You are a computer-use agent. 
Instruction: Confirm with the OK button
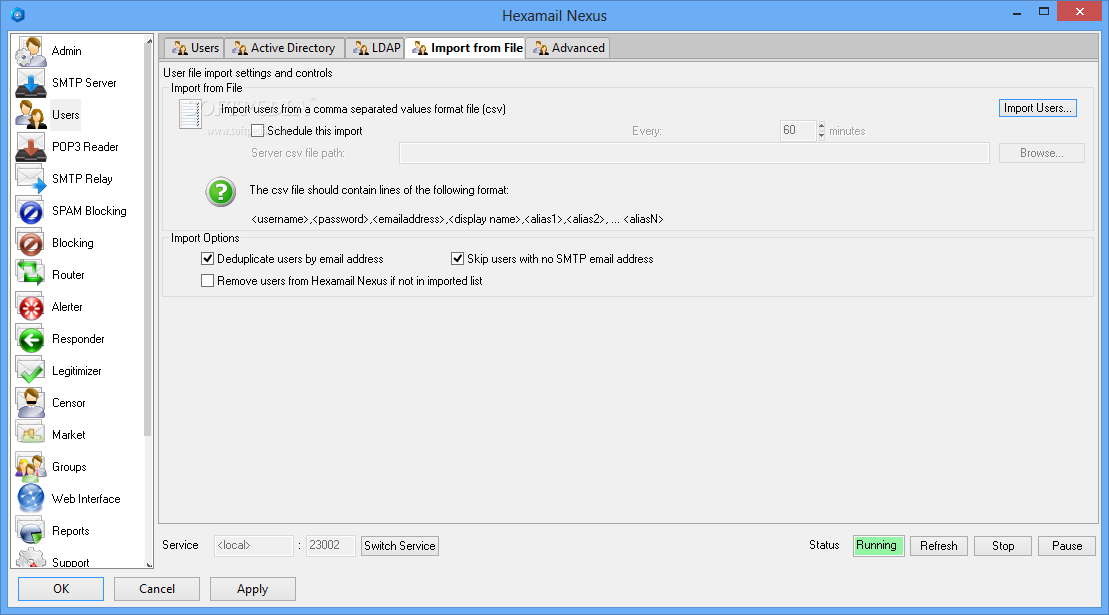pos(61,589)
